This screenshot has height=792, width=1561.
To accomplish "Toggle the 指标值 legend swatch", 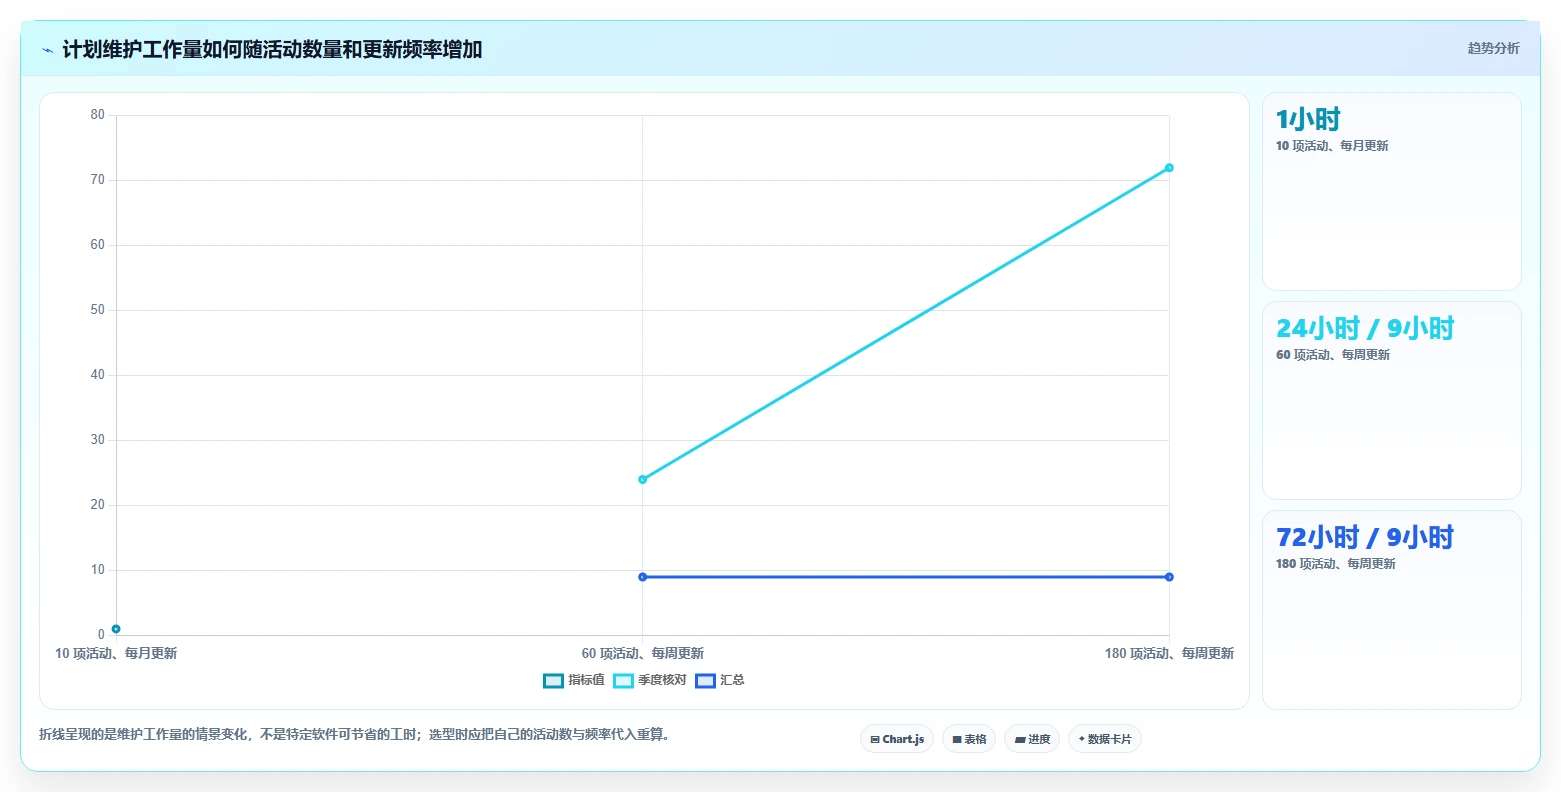I will click(554, 681).
